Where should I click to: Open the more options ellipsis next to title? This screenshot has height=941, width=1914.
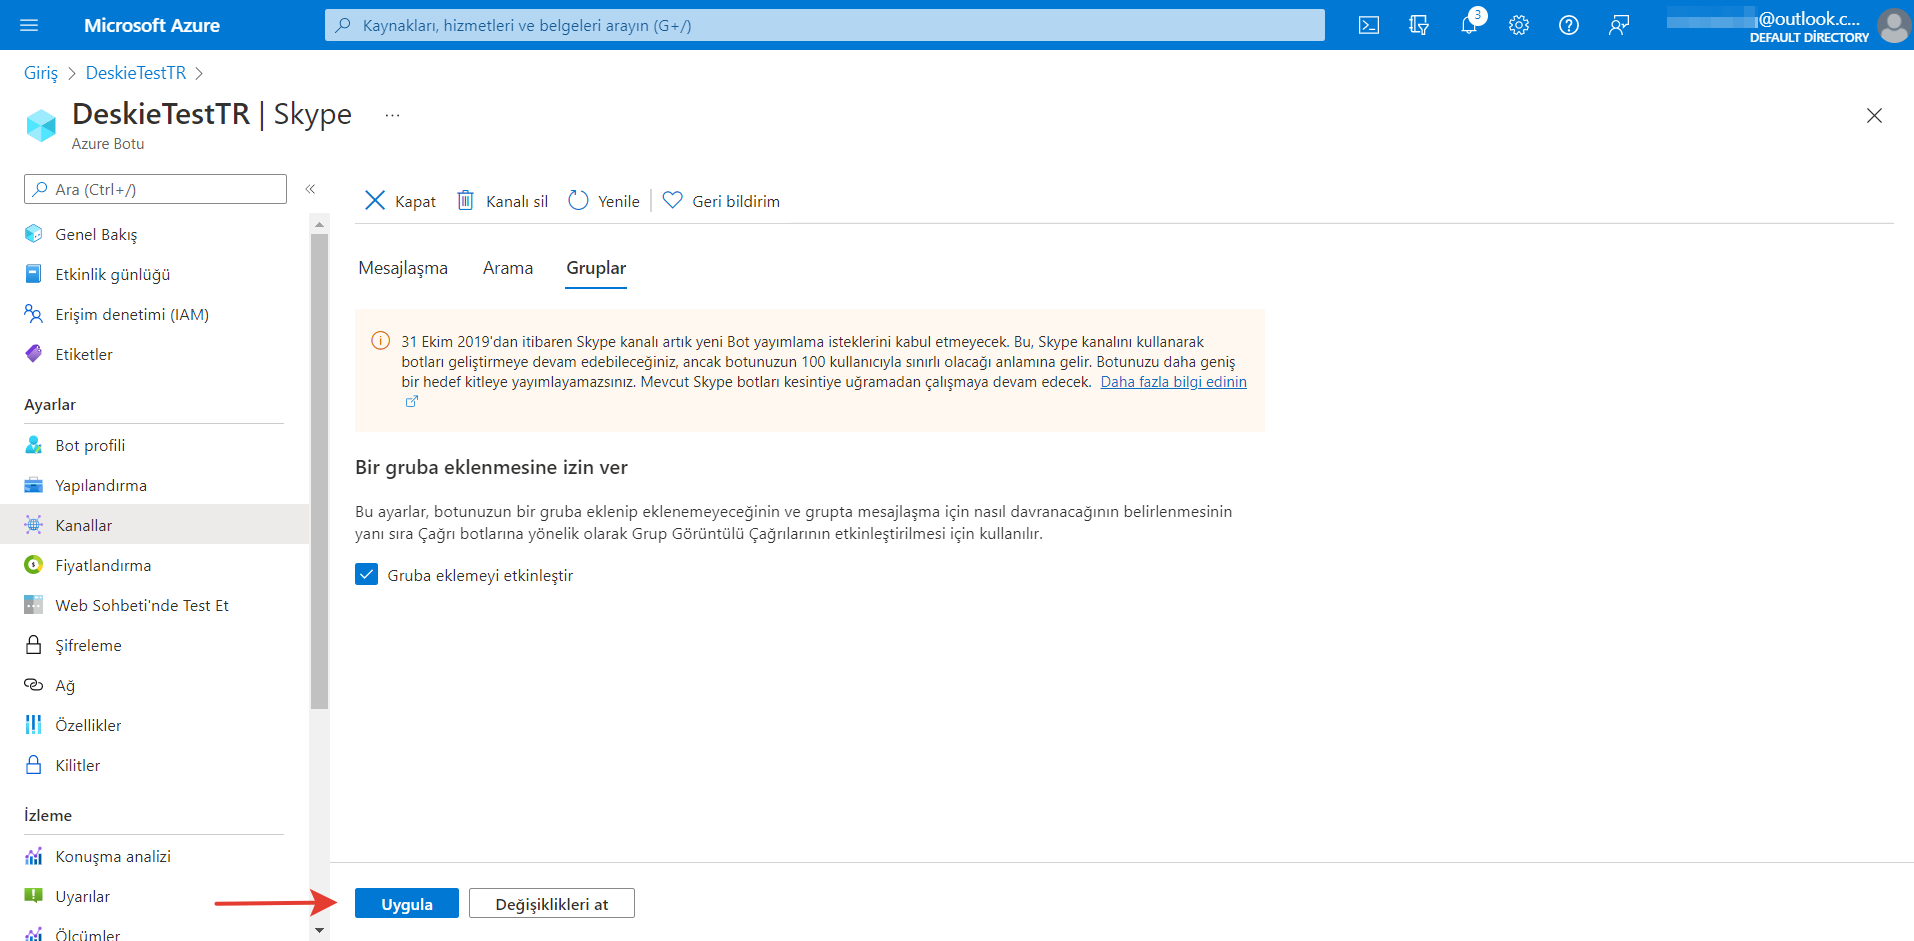(392, 115)
